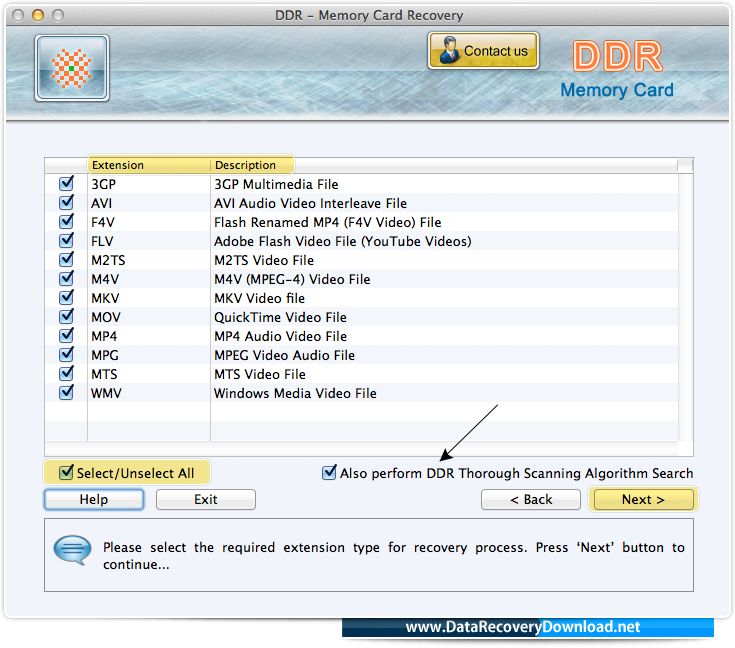Click the DDR orange pattern logo icon
This screenshot has height=648, width=735.
[x=72, y=68]
